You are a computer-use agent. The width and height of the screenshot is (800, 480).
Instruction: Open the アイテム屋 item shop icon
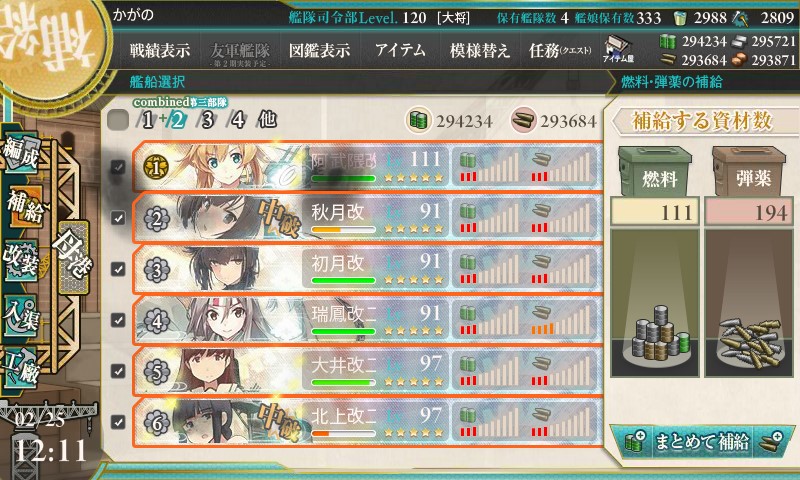coord(618,49)
